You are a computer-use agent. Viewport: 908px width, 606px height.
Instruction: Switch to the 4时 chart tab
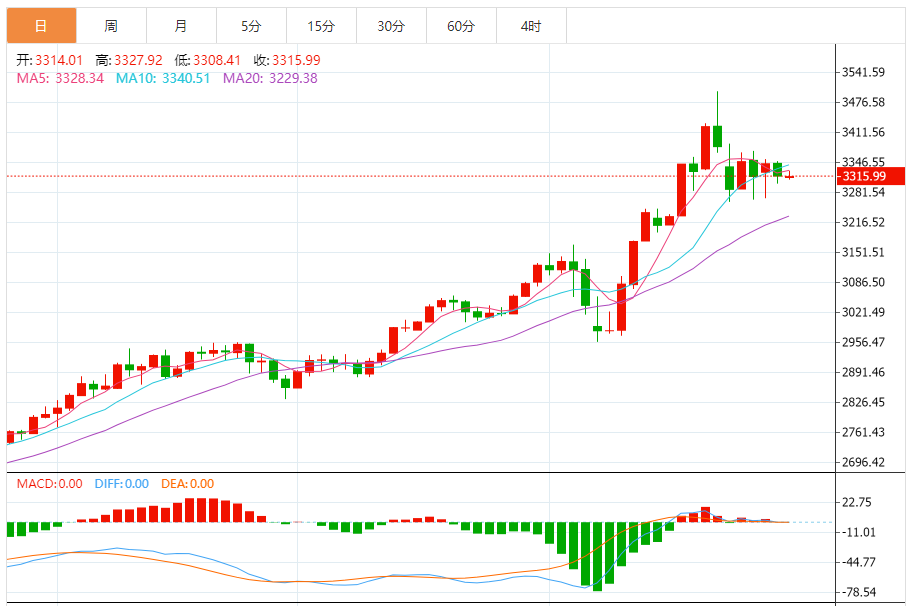click(531, 26)
